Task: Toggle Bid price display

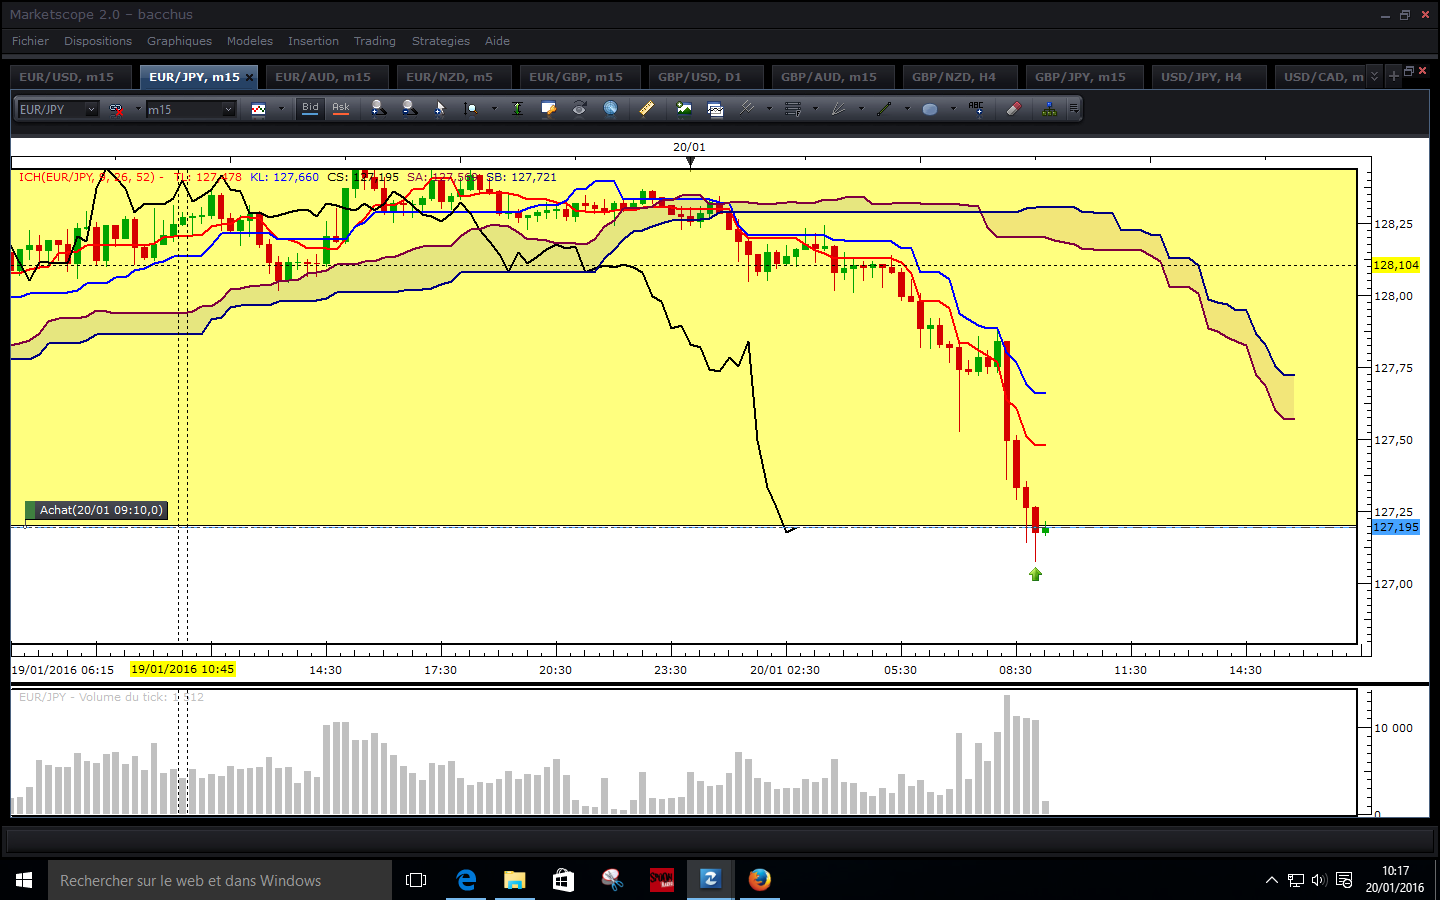Action: [311, 108]
